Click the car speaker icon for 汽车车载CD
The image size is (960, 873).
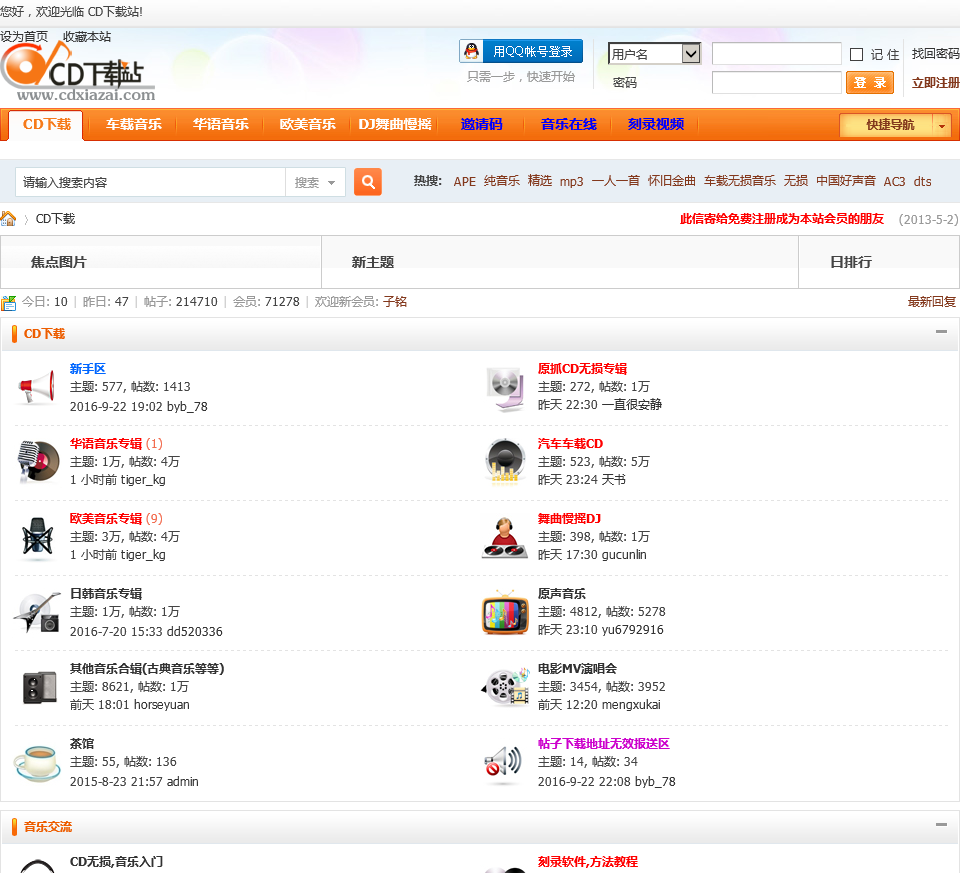click(x=505, y=461)
